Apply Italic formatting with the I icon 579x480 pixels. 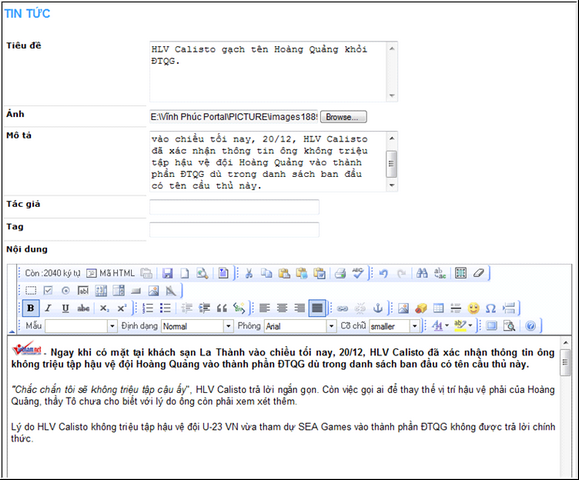pyautogui.click(x=48, y=308)
